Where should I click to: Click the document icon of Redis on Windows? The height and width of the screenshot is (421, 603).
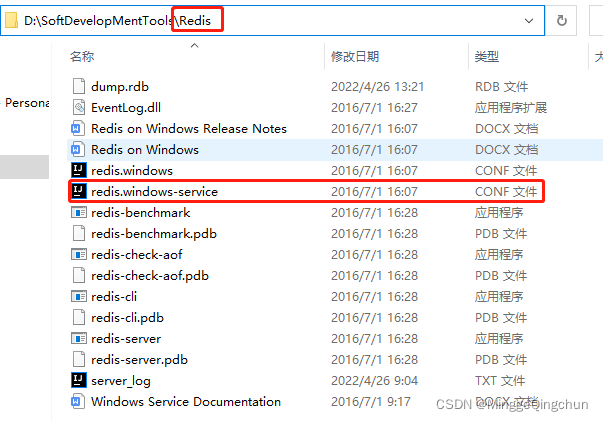[78, 149]
